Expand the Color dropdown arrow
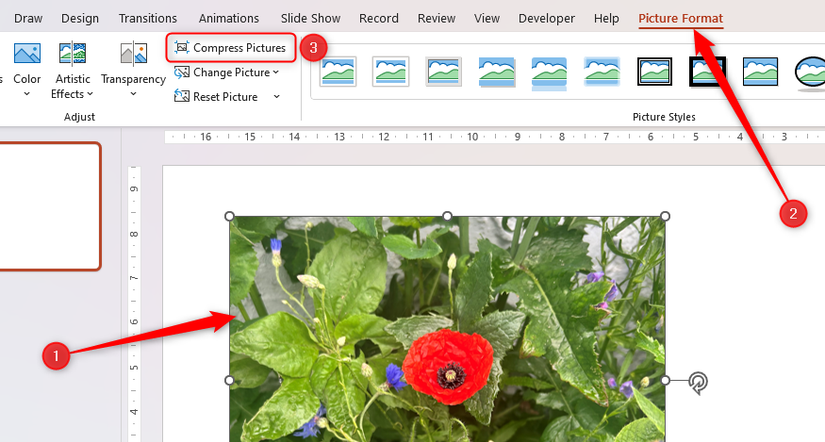825x442 pixels. click(27, 94)
